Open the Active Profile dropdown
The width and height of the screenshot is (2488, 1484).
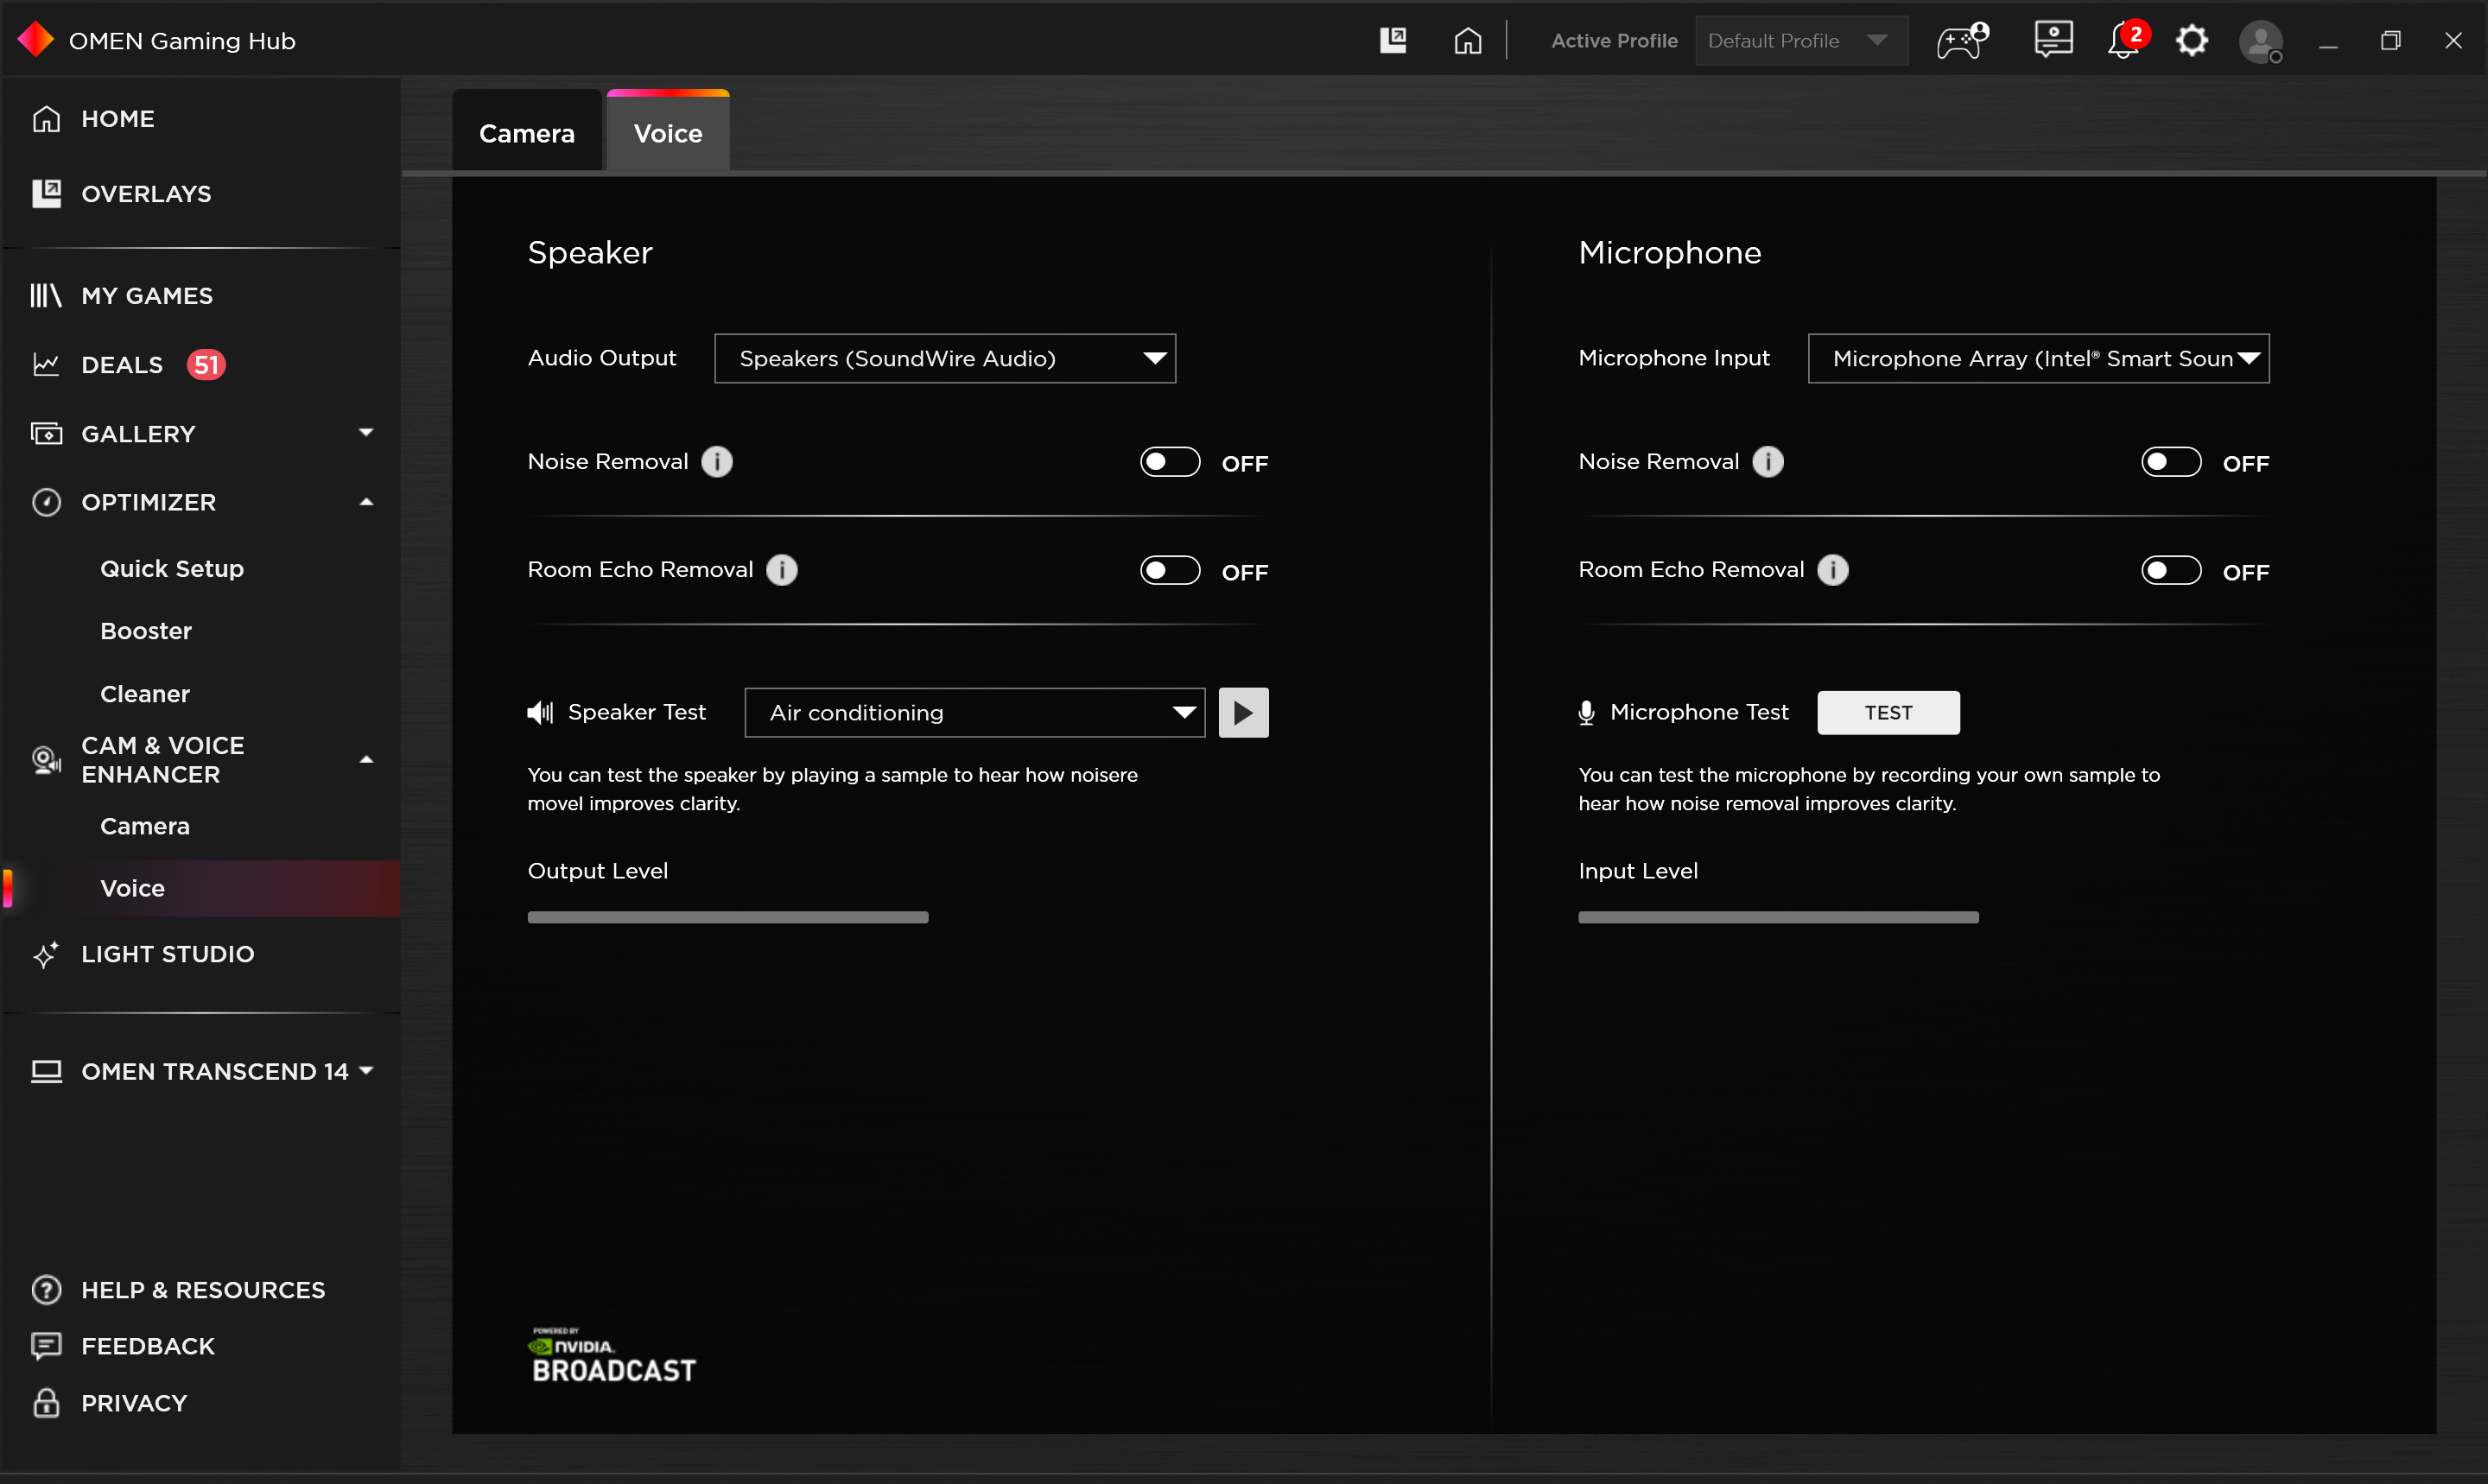click(1801, 40)
